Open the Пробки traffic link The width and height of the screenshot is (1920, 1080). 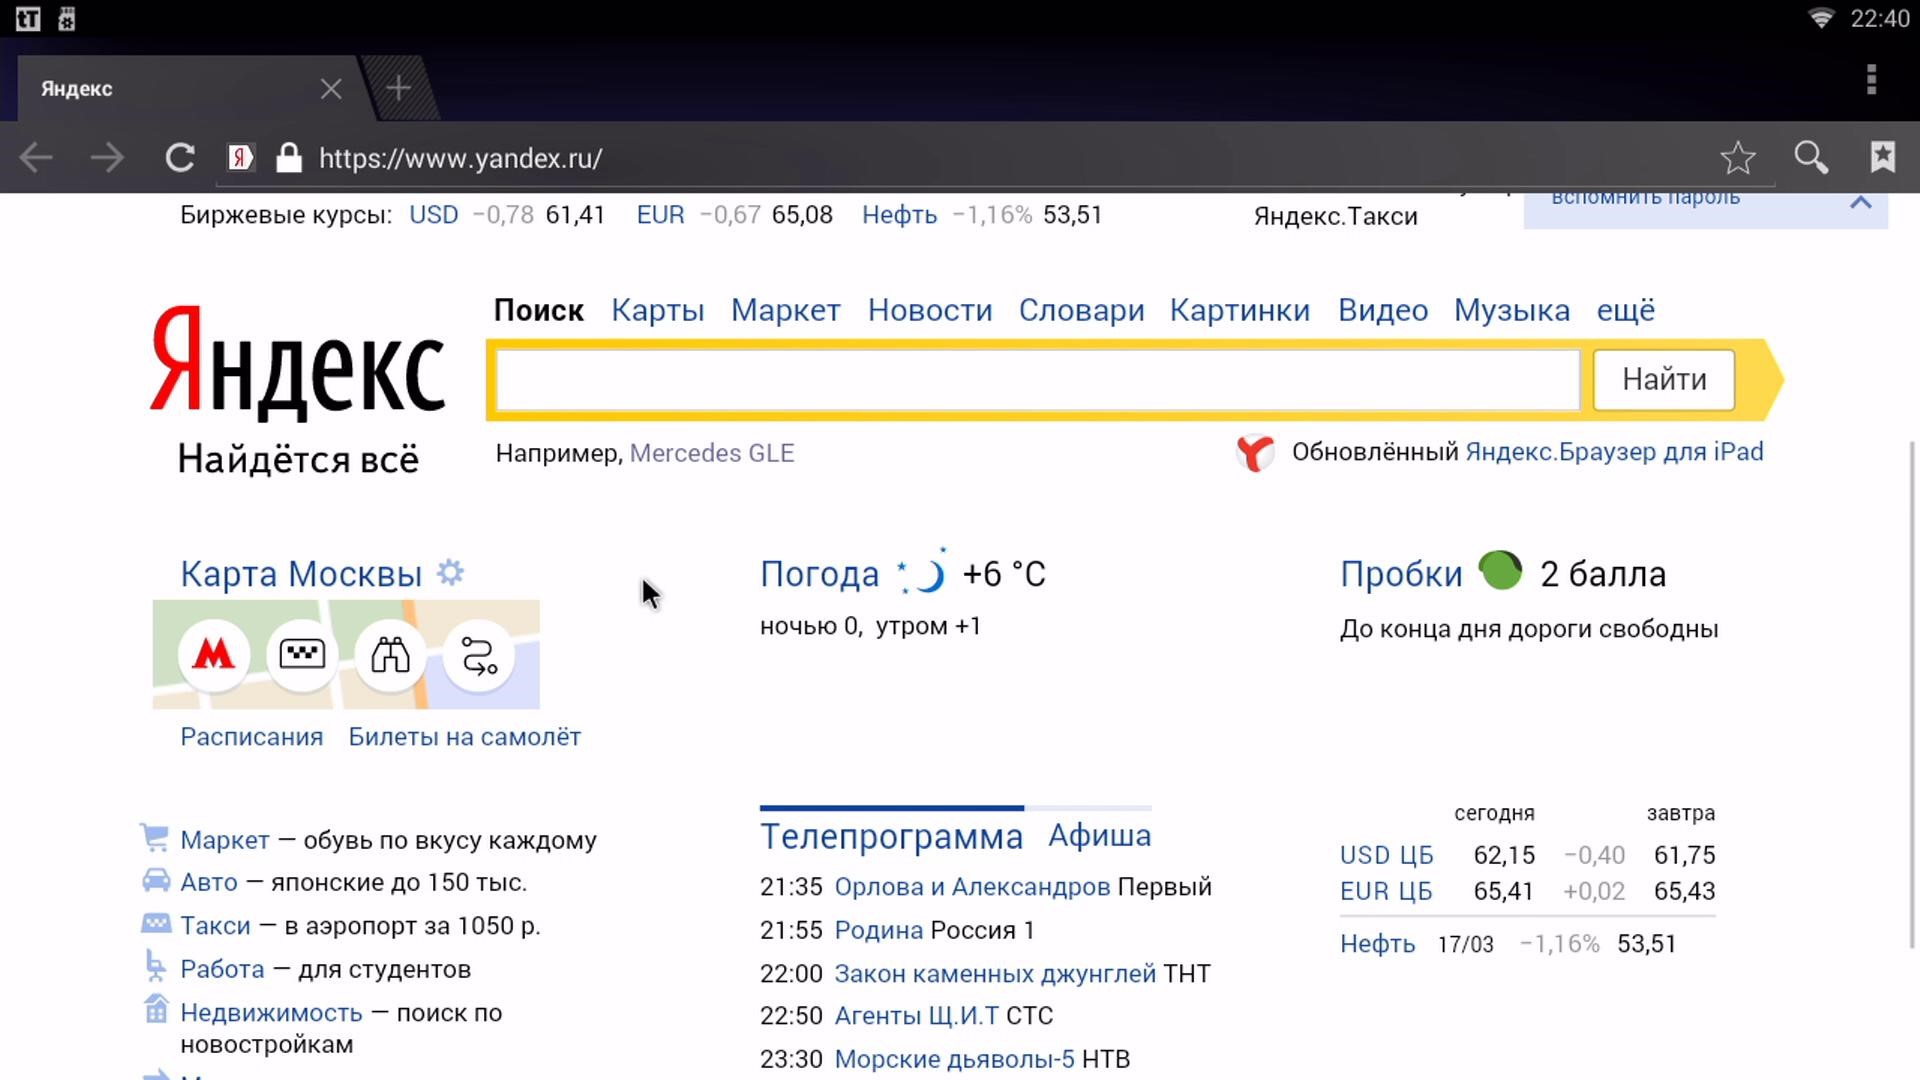point(1401,574)
